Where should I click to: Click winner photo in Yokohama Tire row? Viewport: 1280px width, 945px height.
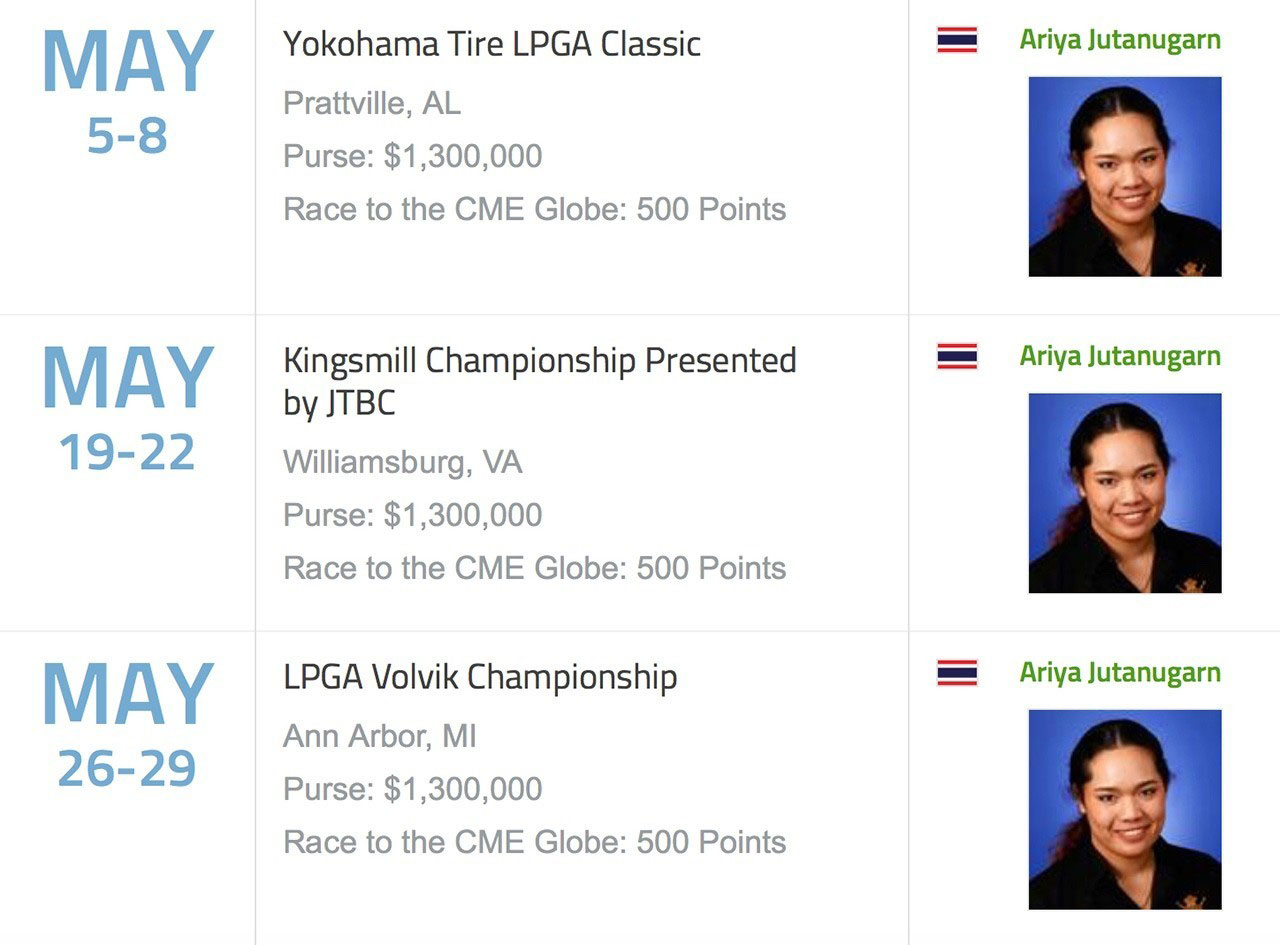1125,177
